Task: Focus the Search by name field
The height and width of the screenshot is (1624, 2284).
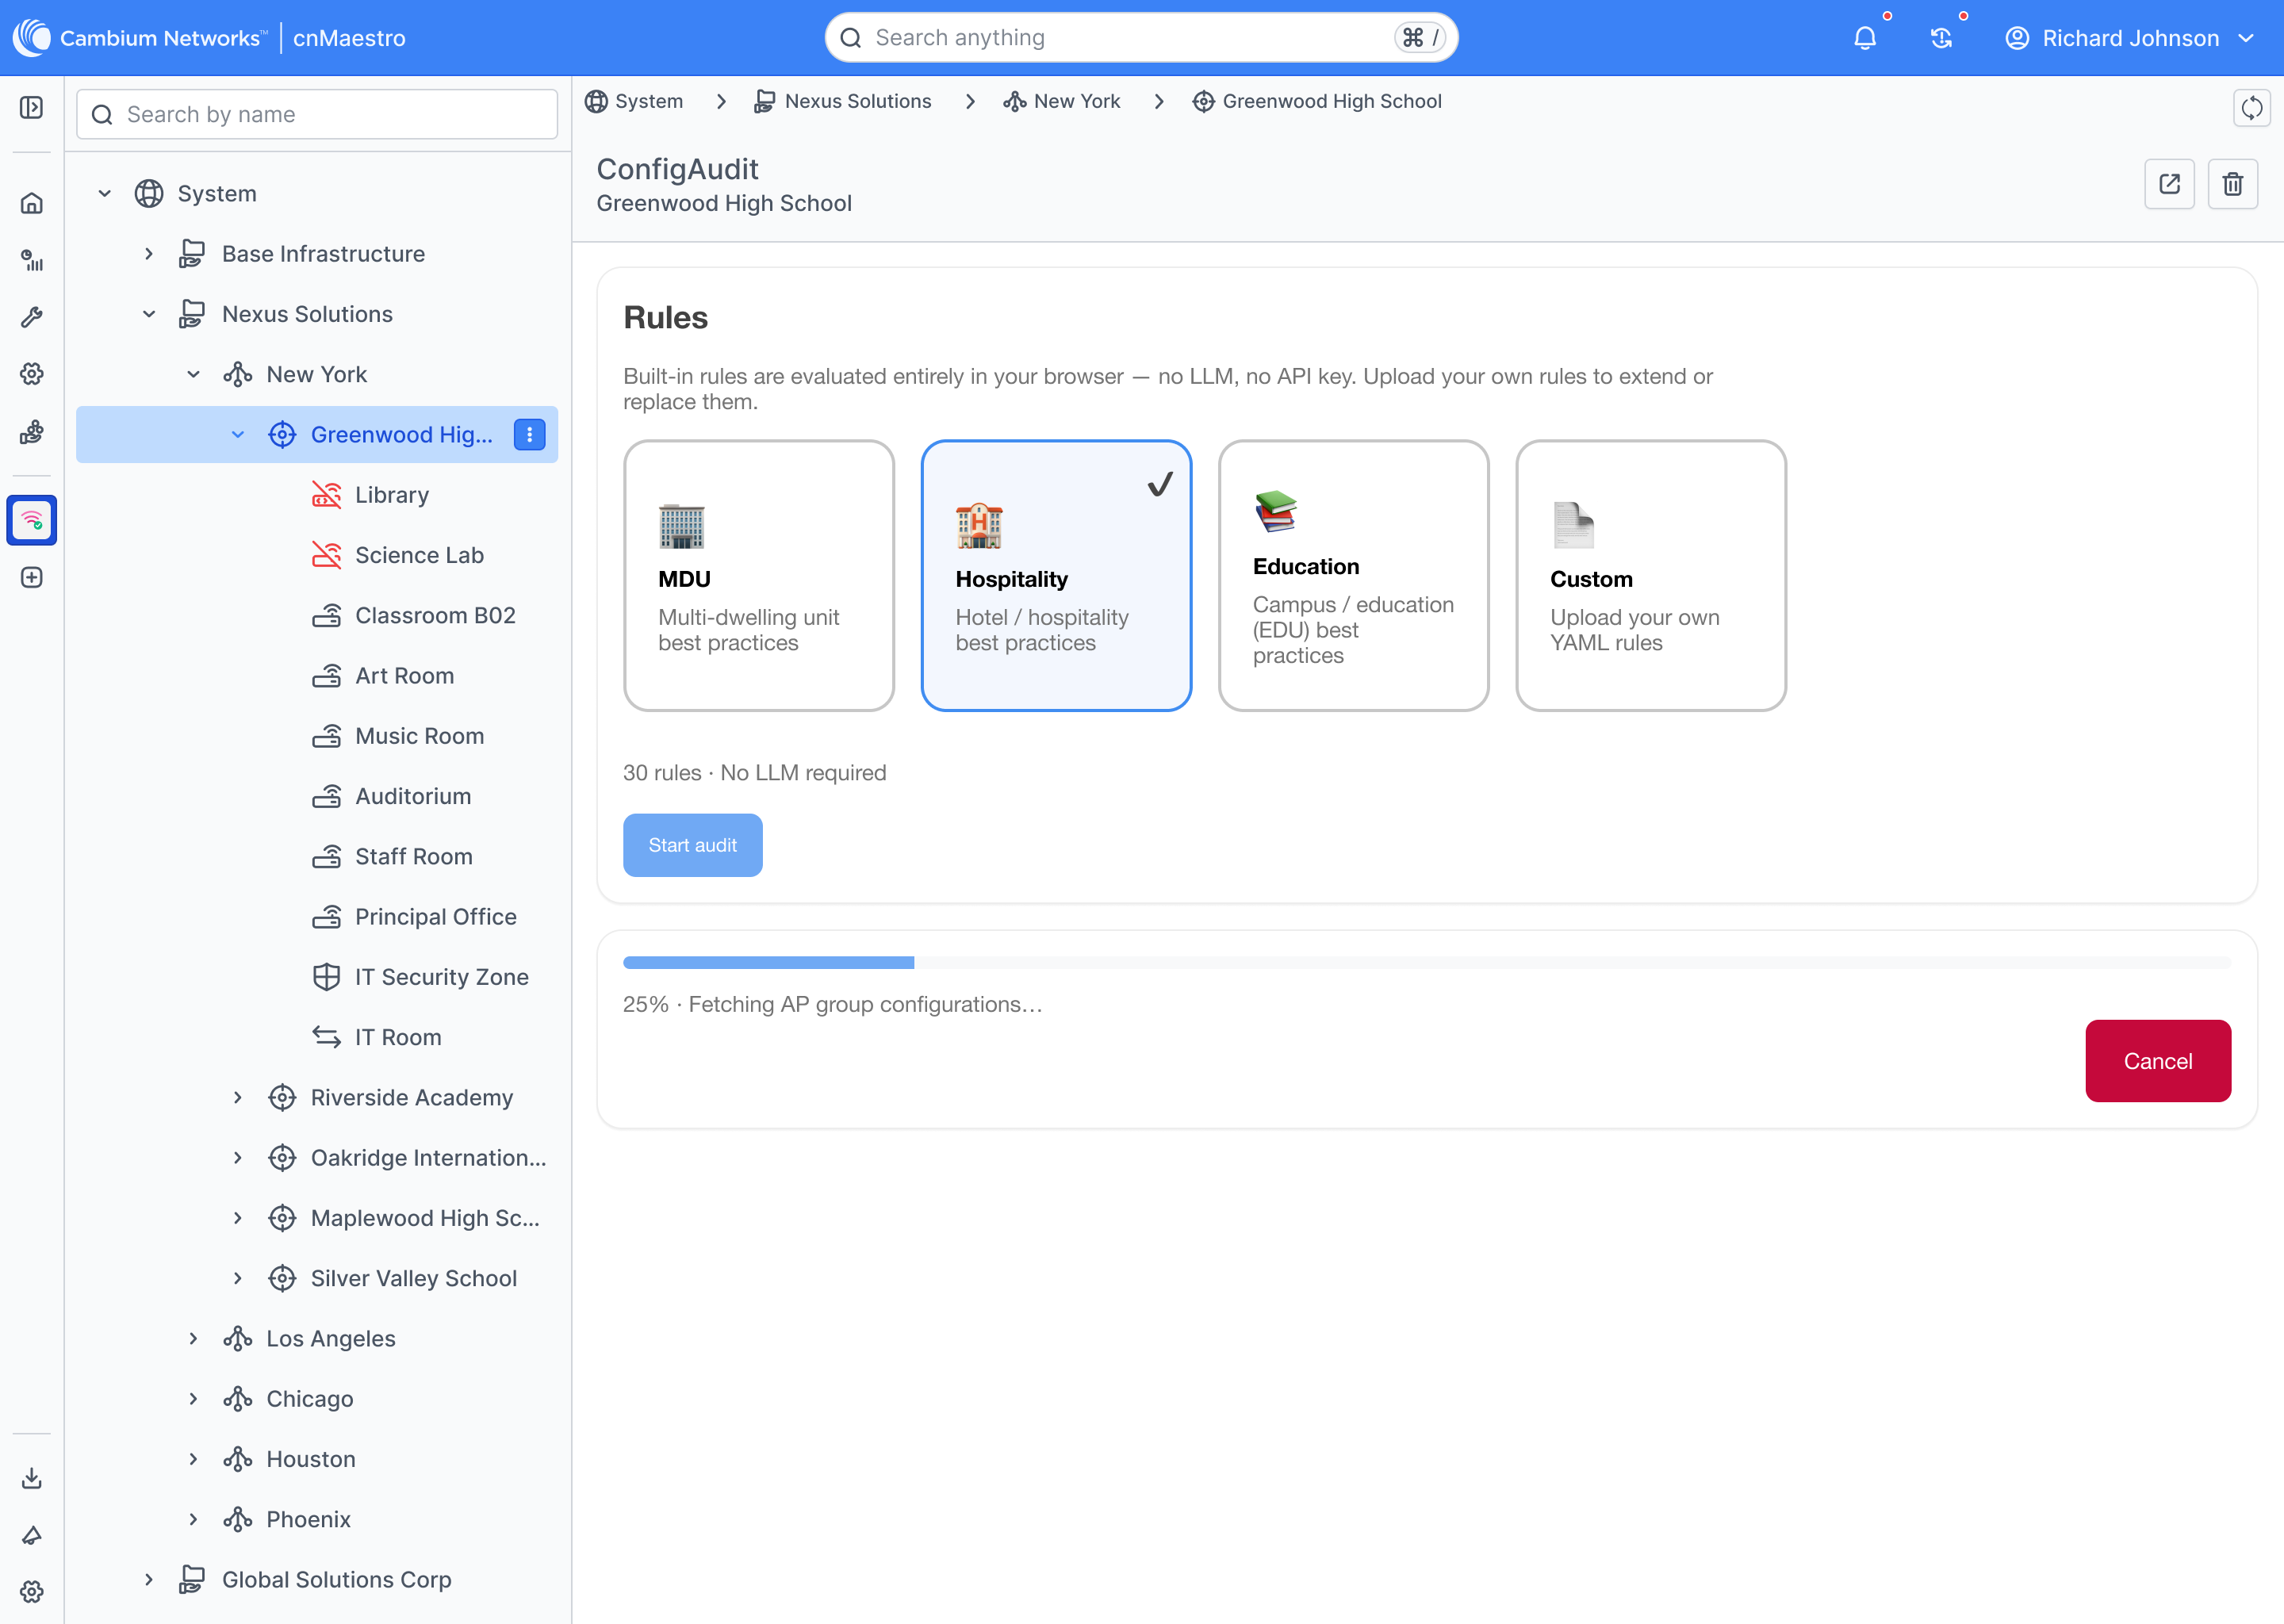Action: (316, 114)
